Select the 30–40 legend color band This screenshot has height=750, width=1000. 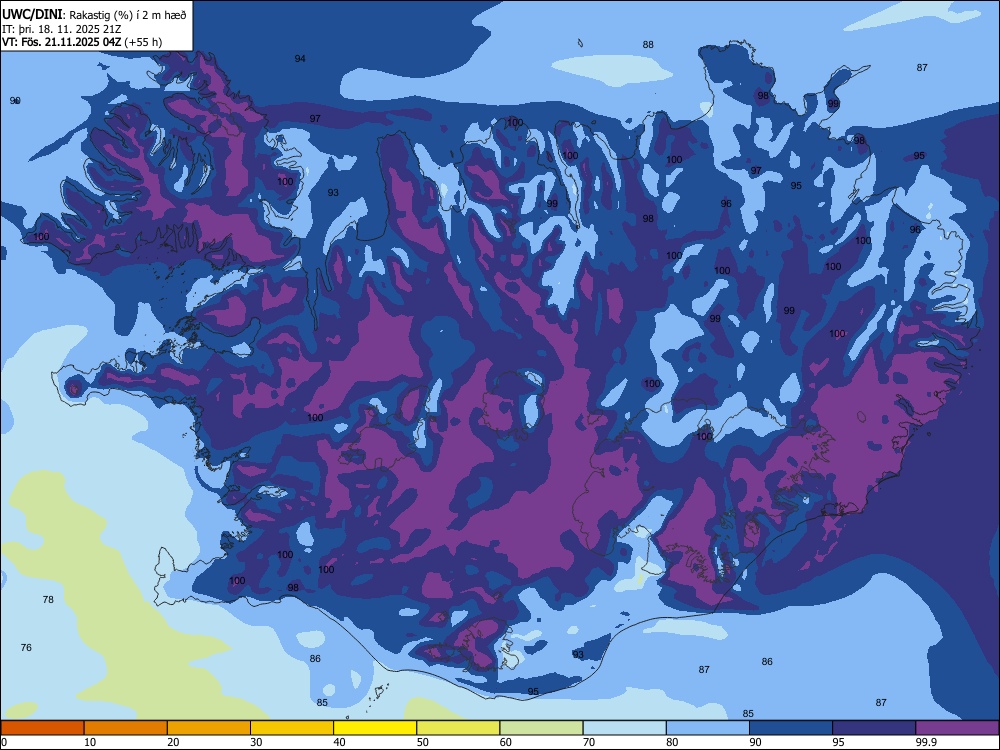pos(292,728)
